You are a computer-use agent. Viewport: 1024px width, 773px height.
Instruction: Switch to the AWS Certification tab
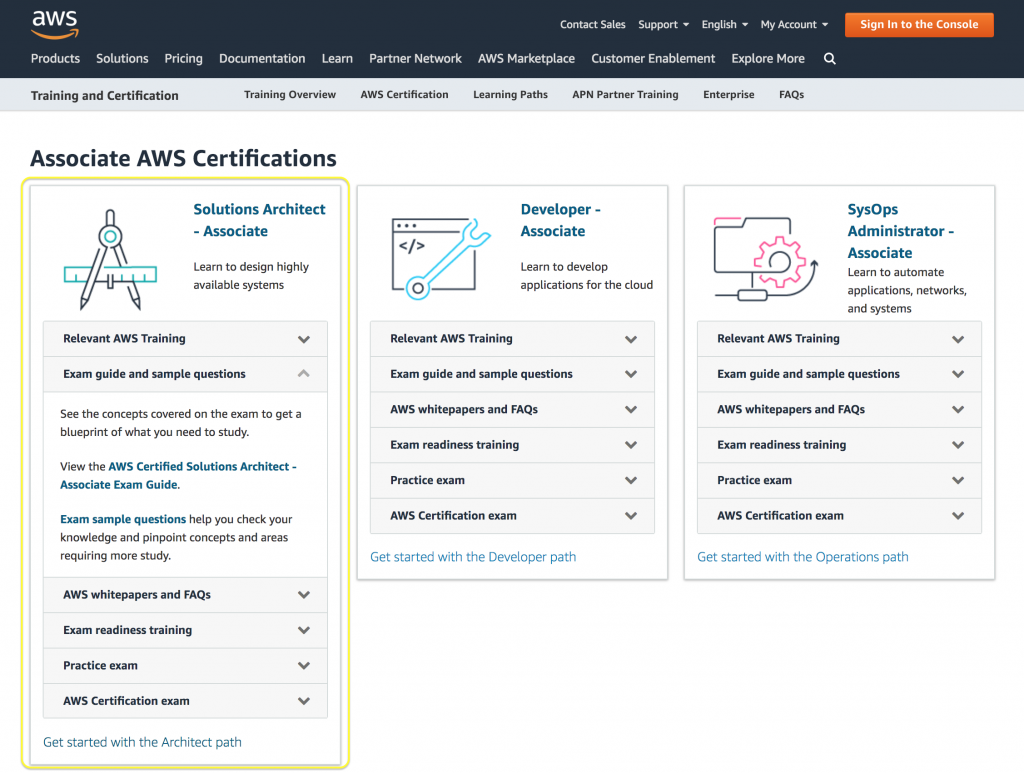coord(404,94)
